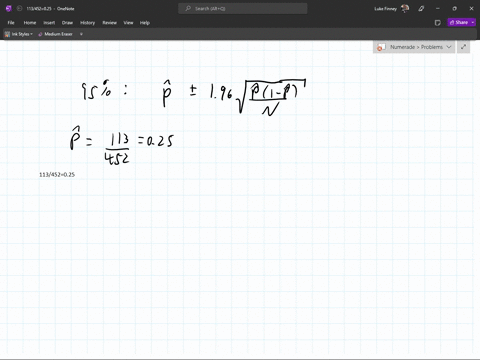Switch to the Home ribbon tab
This screenshot has width=480, height=360.
pos(30,23)
